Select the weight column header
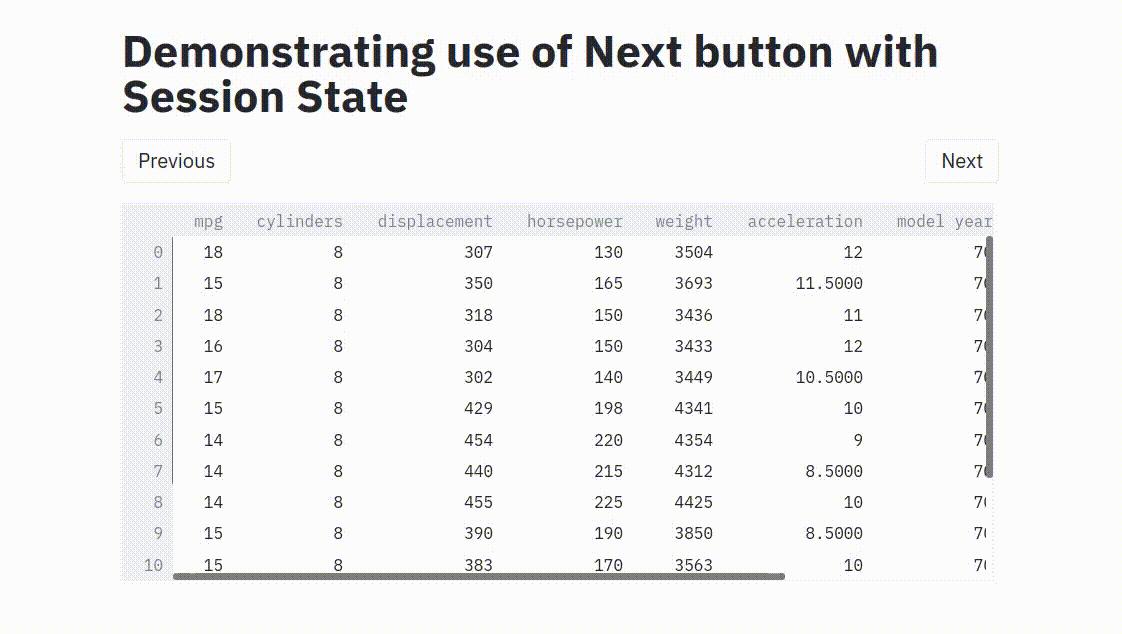The image size is (1122, 634). pos(684,221)
